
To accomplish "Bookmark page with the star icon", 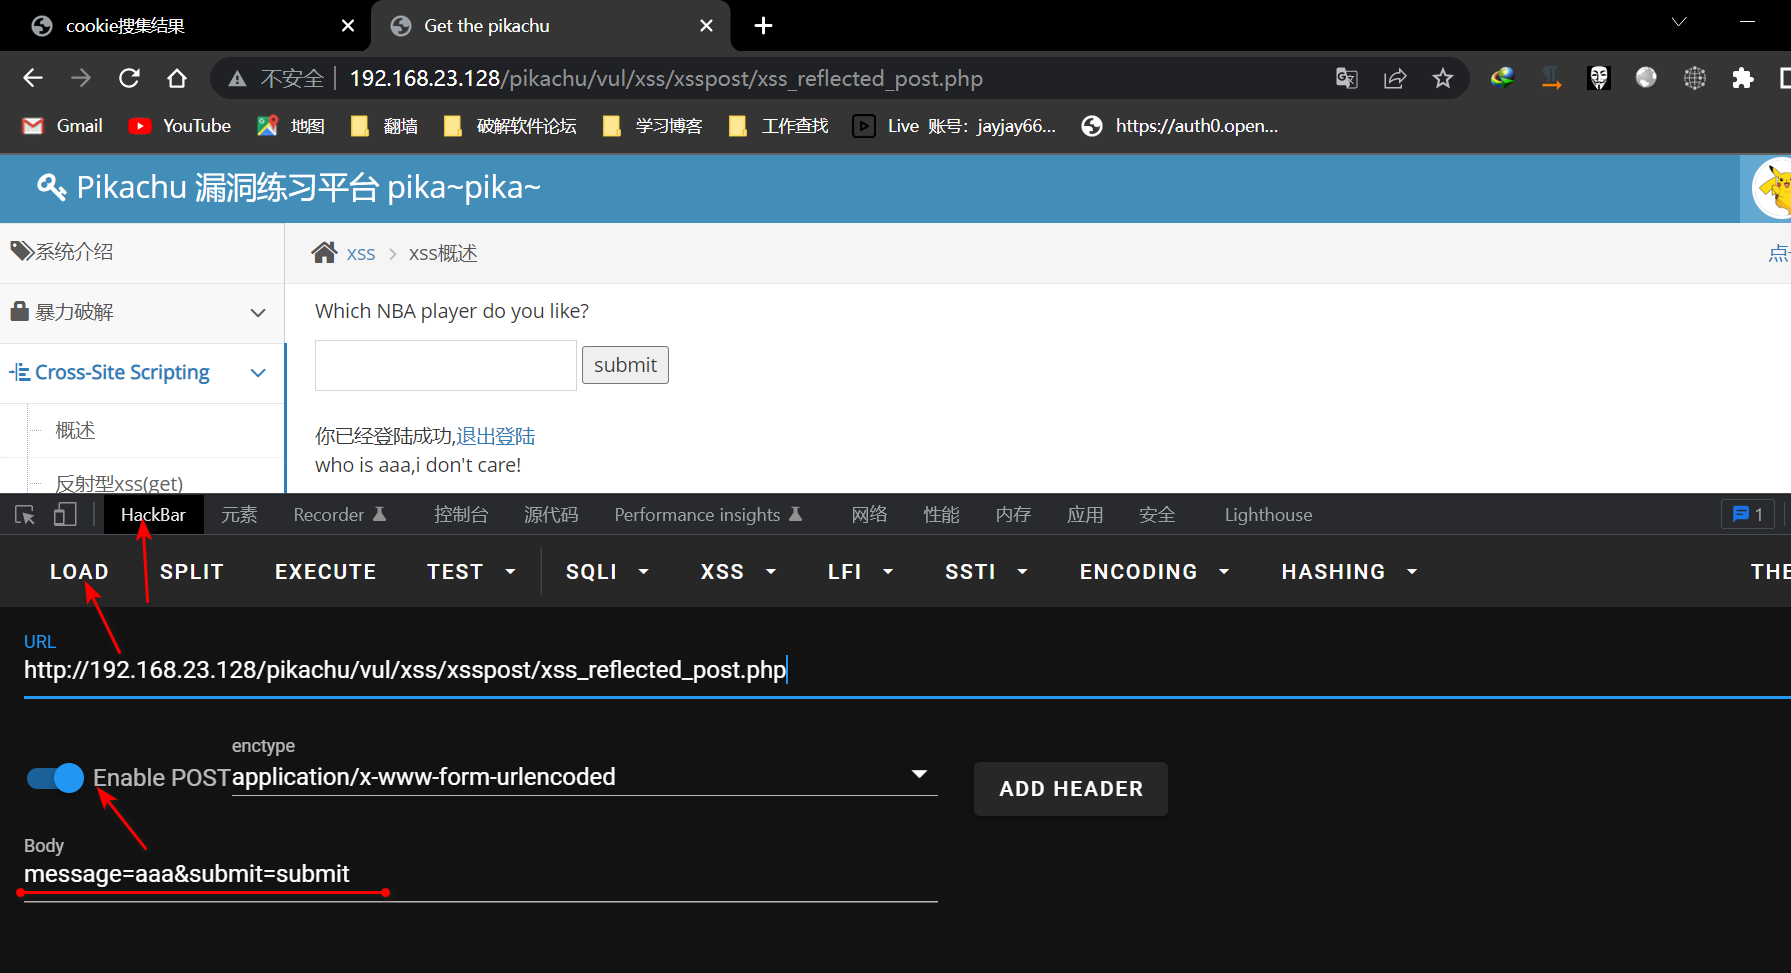I will point(1442,78).
